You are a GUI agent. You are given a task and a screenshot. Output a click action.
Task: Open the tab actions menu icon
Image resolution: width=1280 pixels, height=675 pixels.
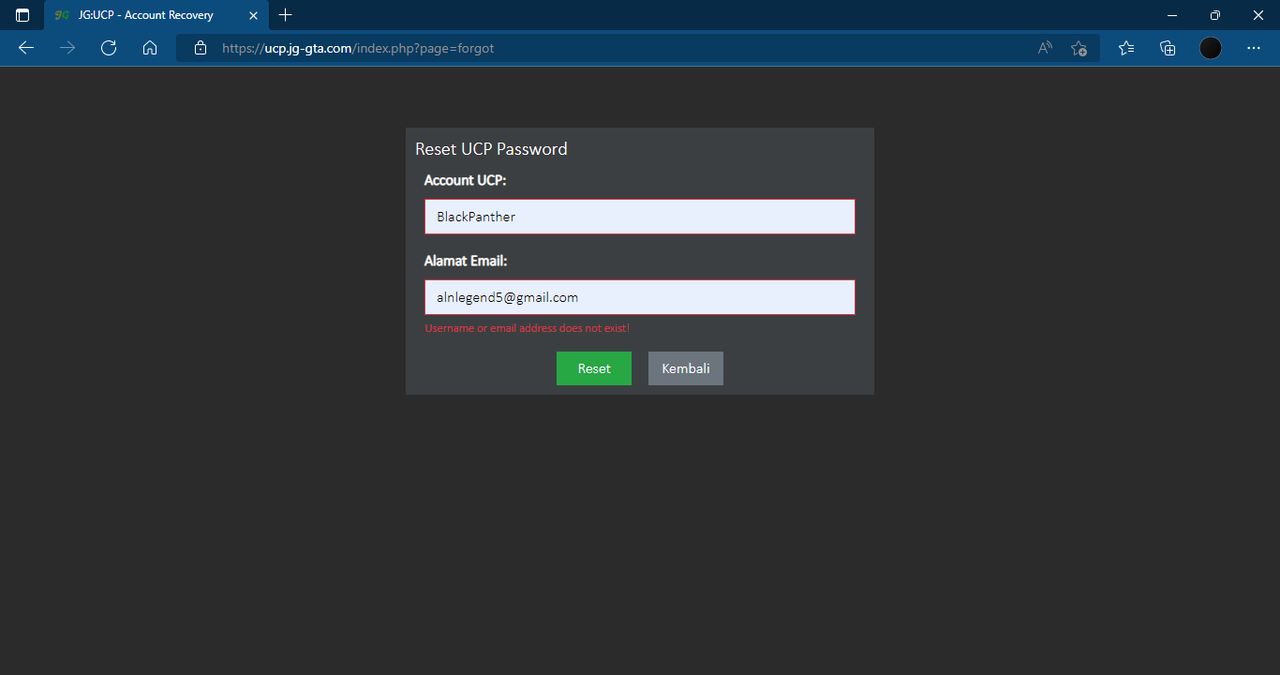[x=22, y=15]
